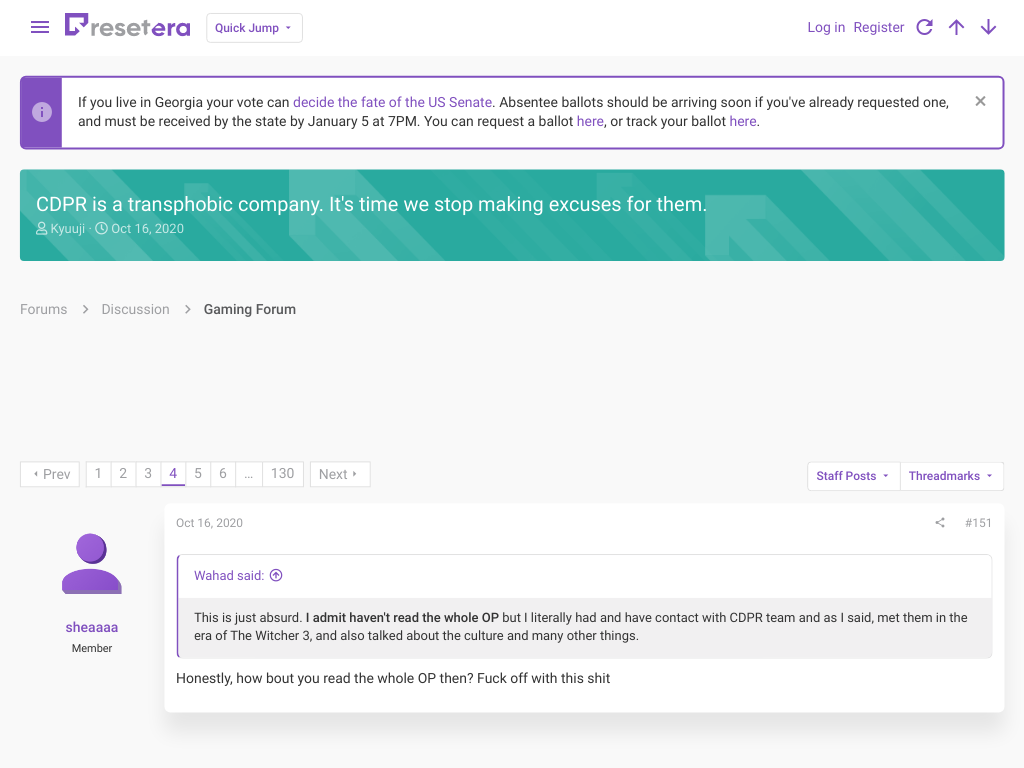Go to previous page with Prev button
Image resolution: width=1024 pixels, height=768 pixels.
point(50,474)
